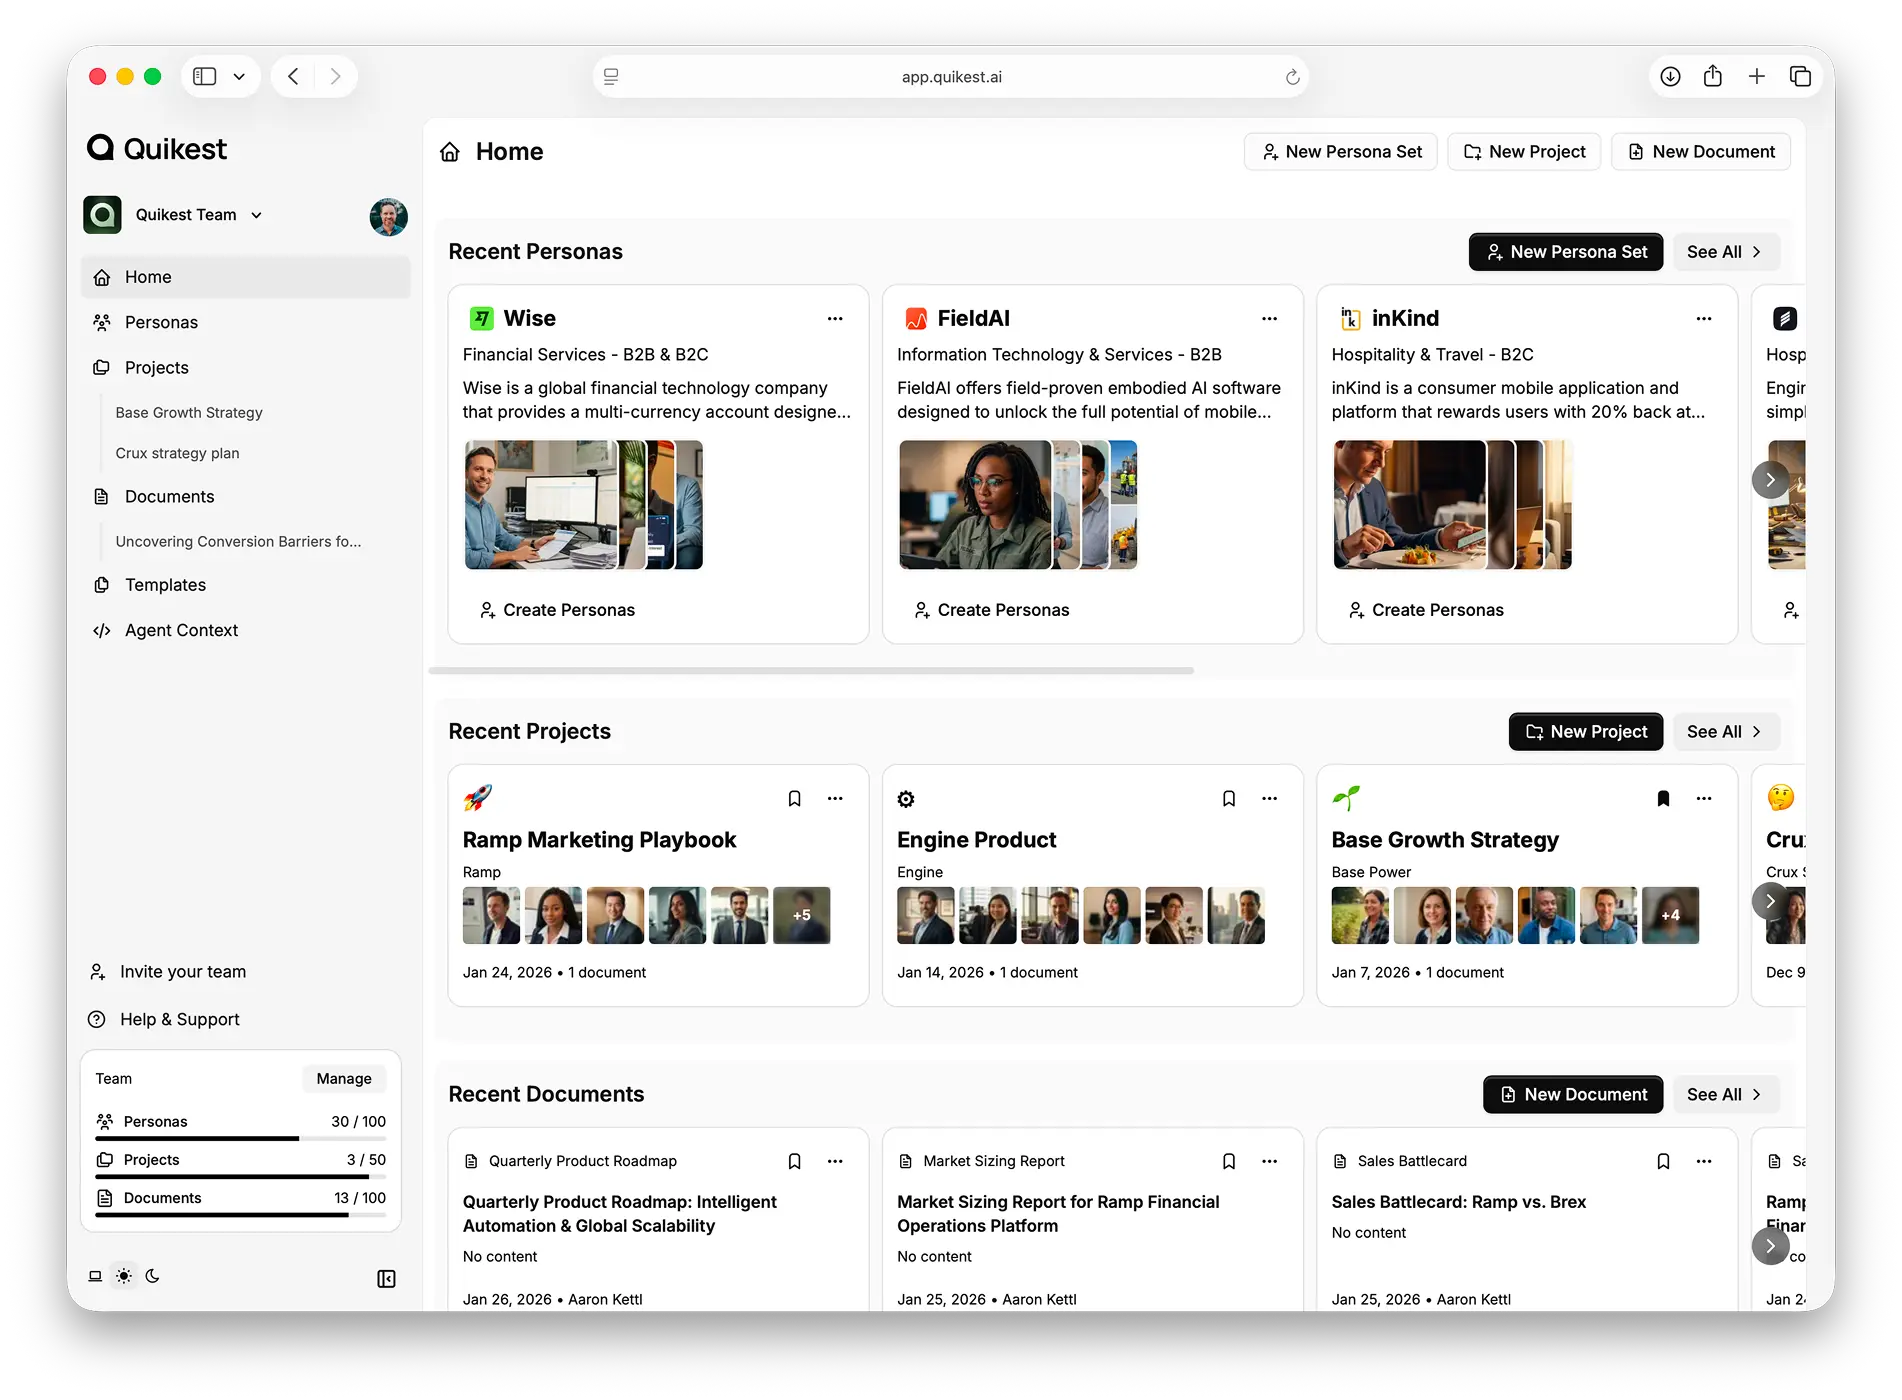Click New Document in top header
1902x1400 pixels.
click(1701, 152)
